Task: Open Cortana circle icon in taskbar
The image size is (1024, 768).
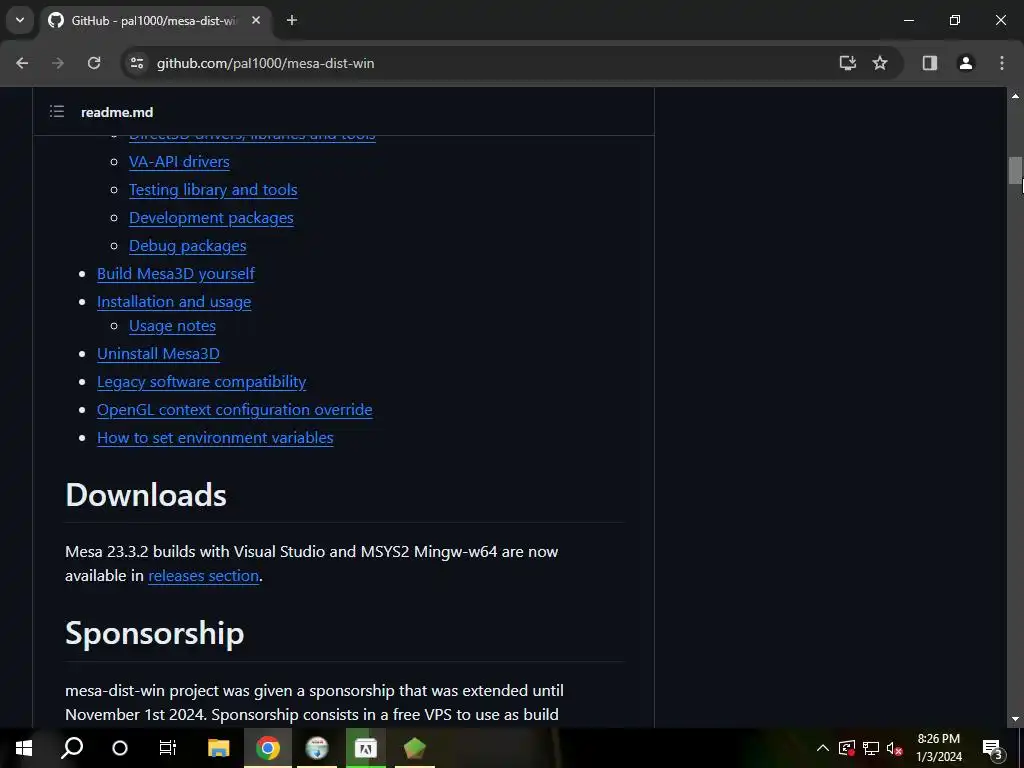Action: pos(120,748)
